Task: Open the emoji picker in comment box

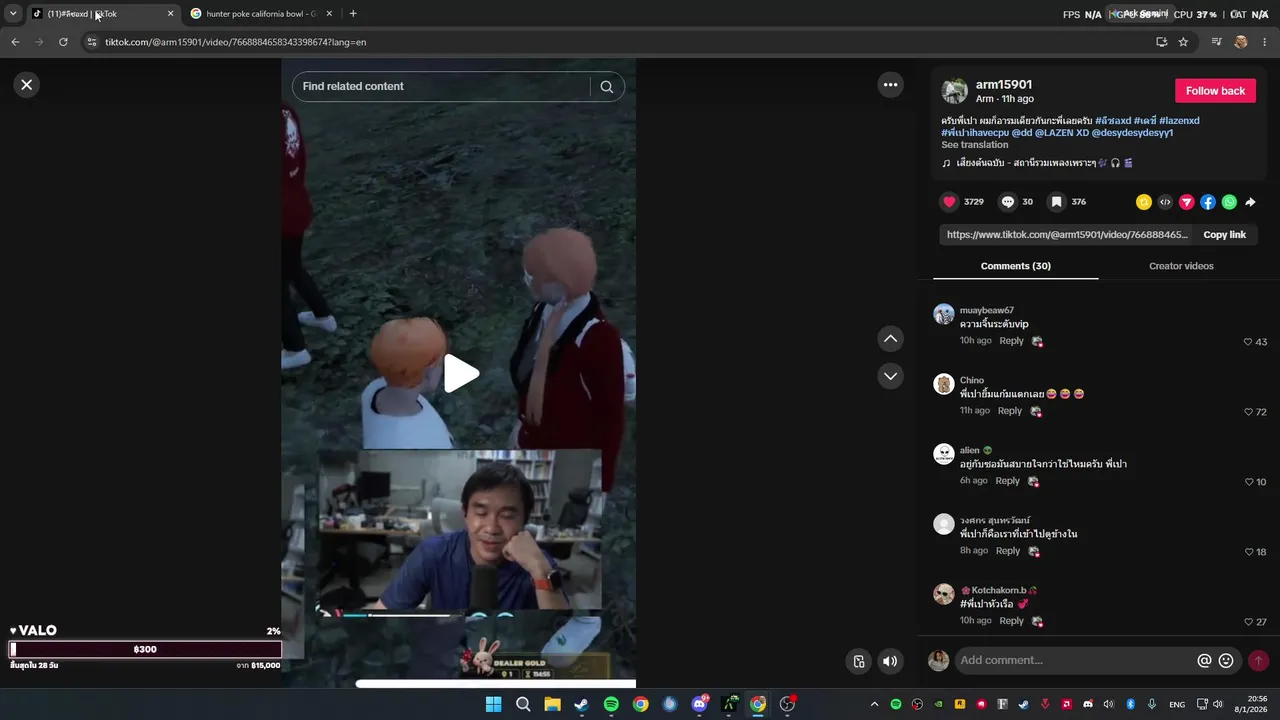Action: [x=1226, y=661]
